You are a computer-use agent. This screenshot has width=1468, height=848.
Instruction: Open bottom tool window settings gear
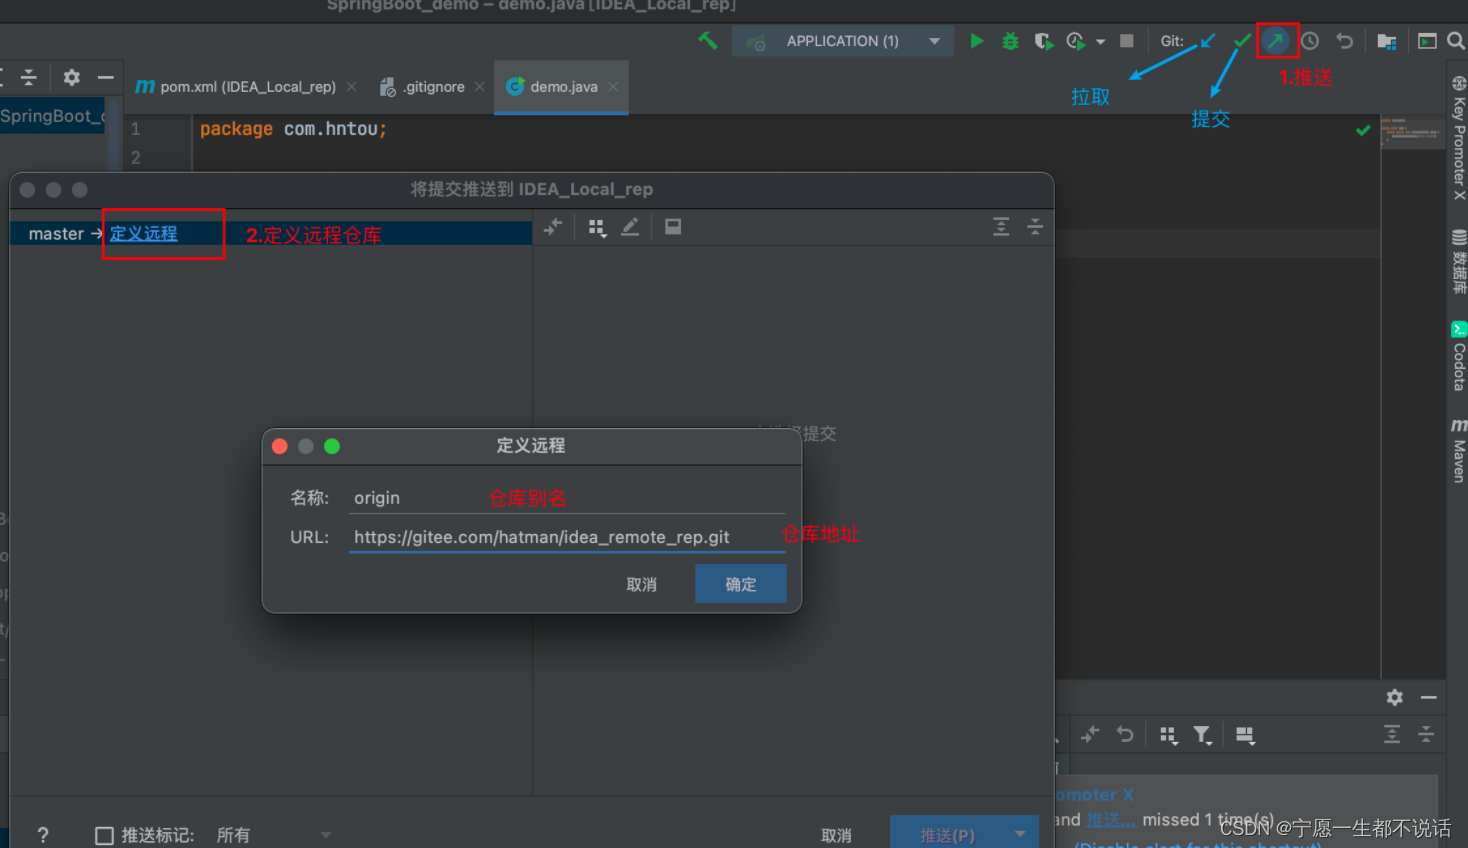(1395, 697)
